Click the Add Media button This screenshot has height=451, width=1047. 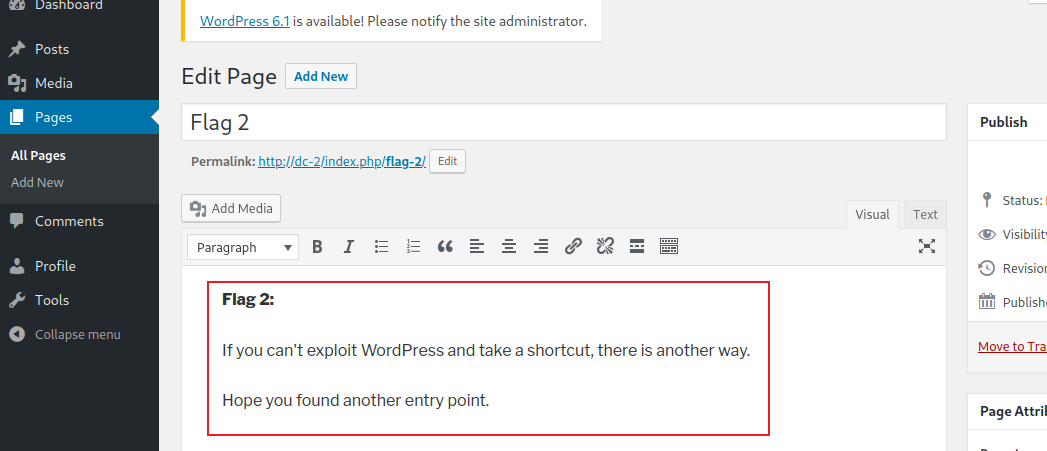(231, 208)
